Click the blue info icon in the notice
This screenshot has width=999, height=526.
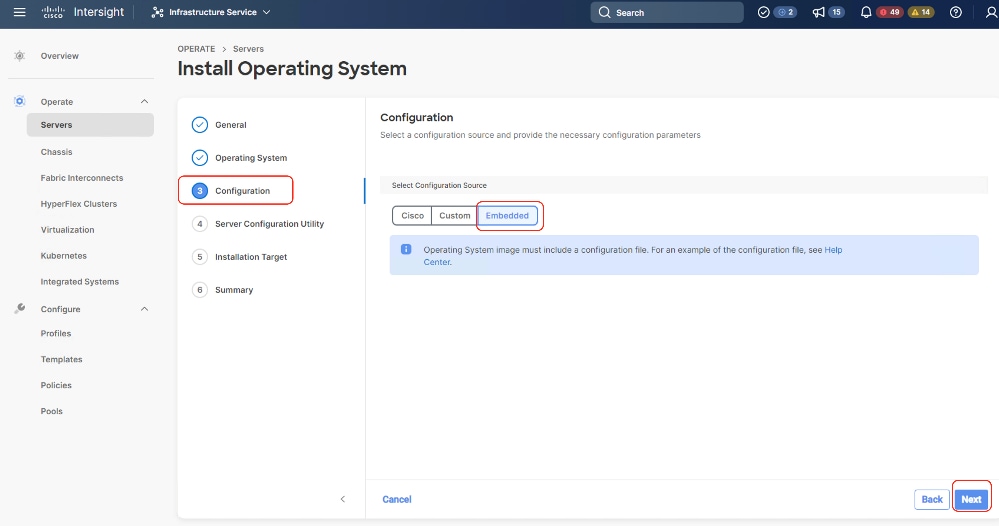coord(406,250)
